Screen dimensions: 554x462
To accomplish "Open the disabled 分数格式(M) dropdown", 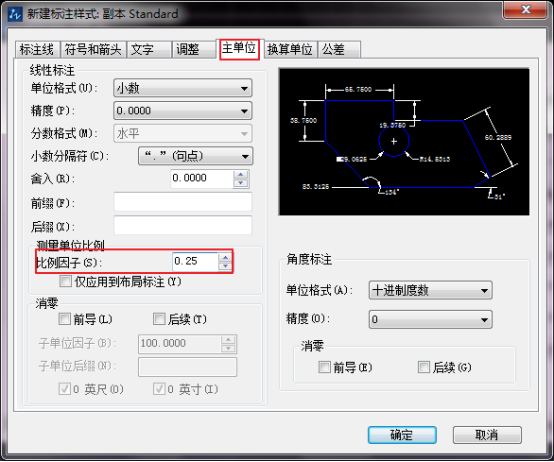I will 183,134.
